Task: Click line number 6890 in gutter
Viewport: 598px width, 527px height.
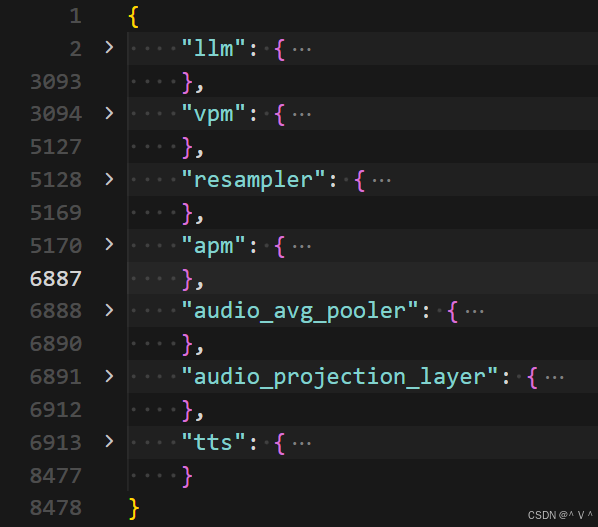Action: 56,344
